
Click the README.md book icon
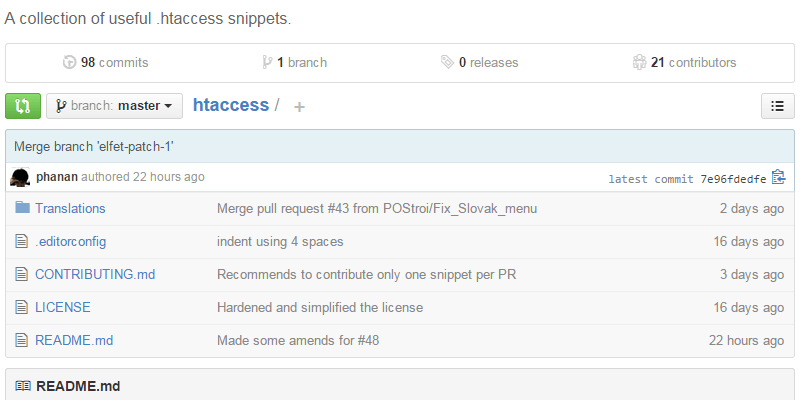(23, 386)
